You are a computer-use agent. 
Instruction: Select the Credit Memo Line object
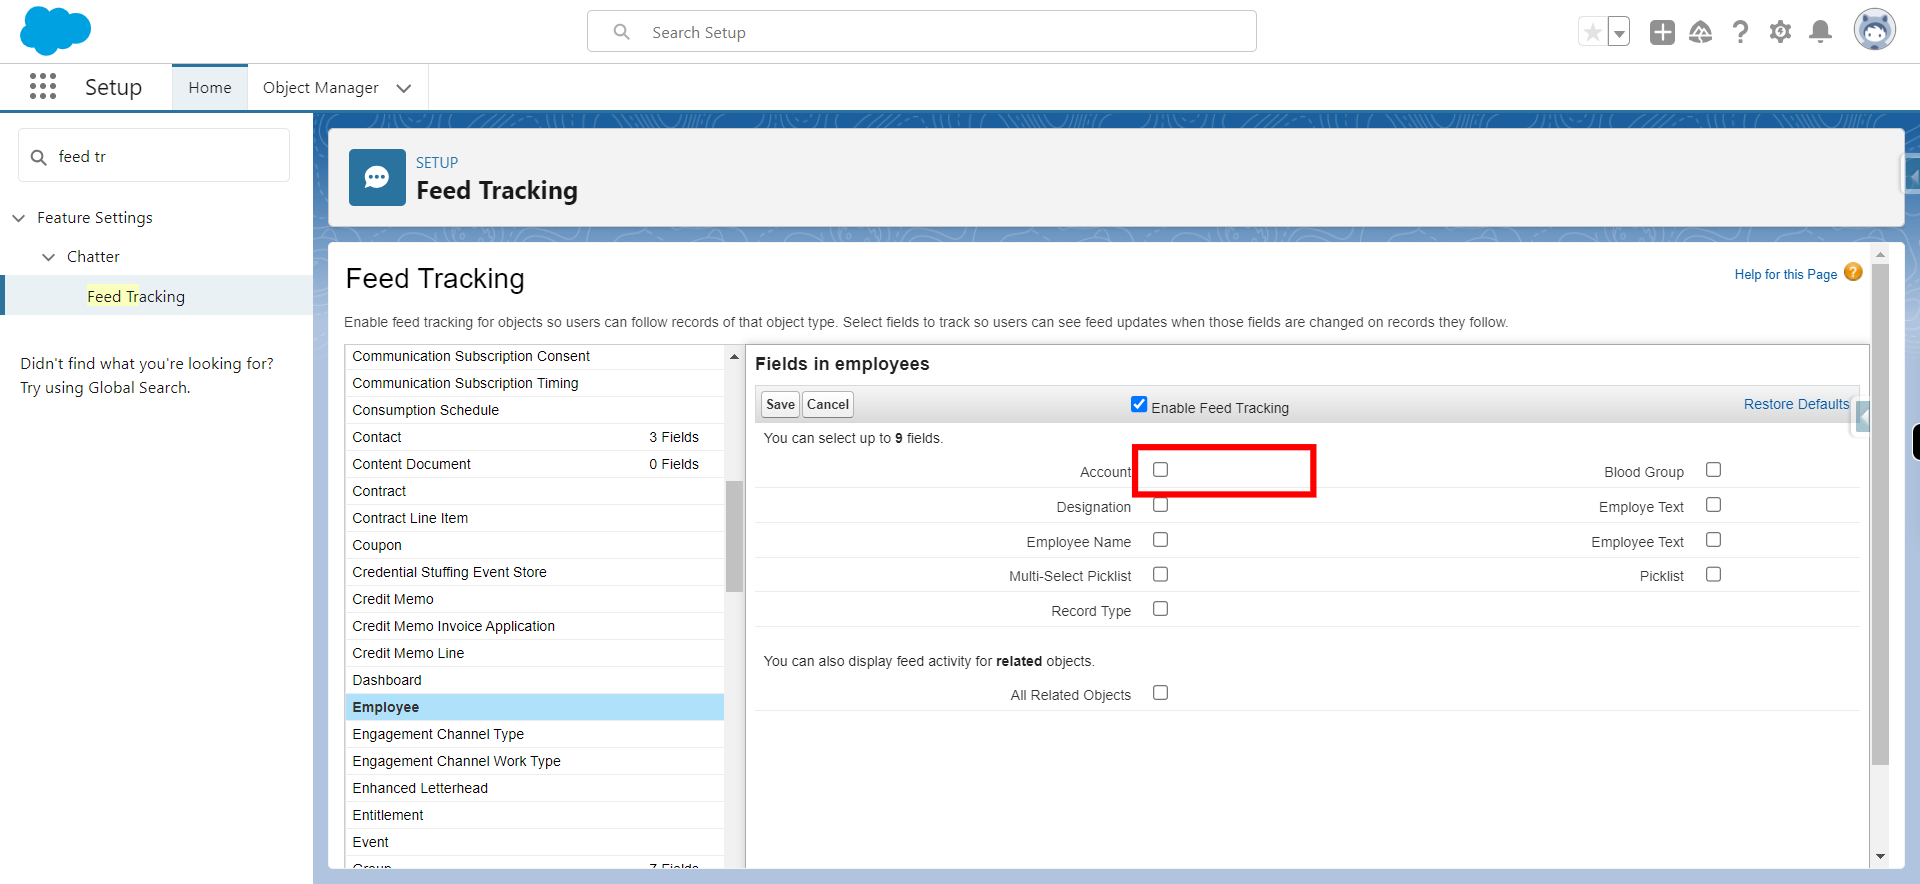(535, 653)
